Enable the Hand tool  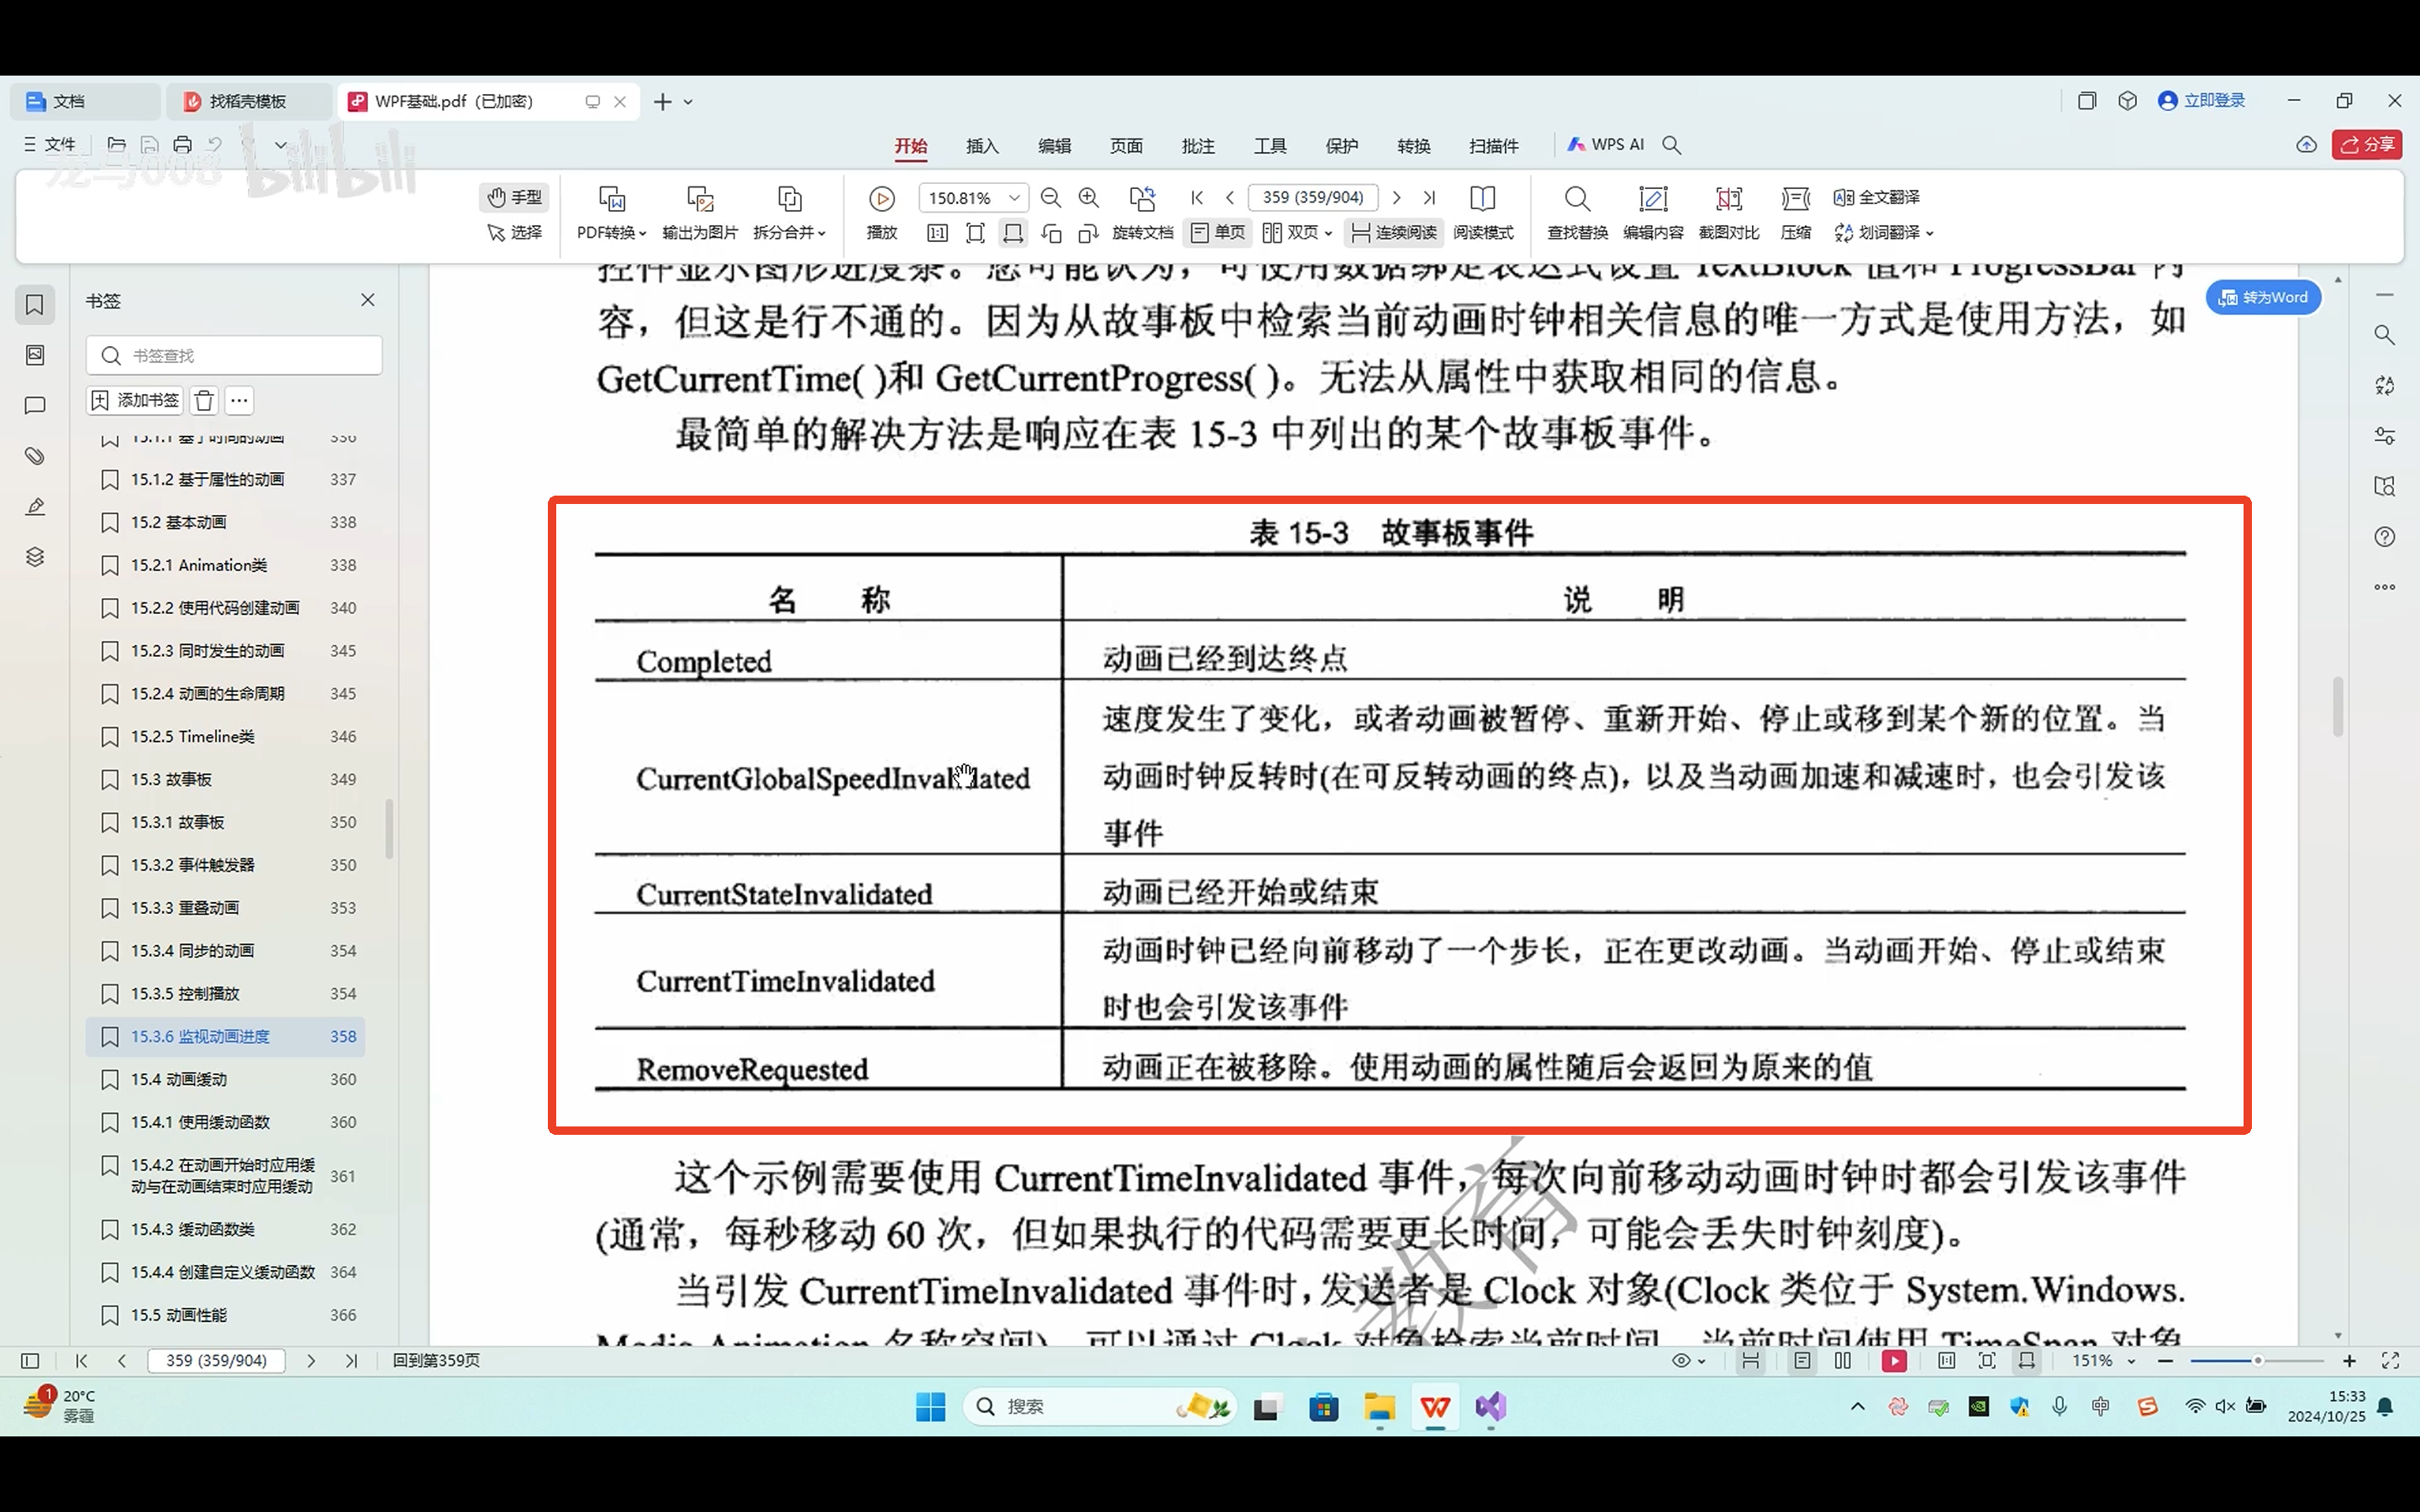515,197
